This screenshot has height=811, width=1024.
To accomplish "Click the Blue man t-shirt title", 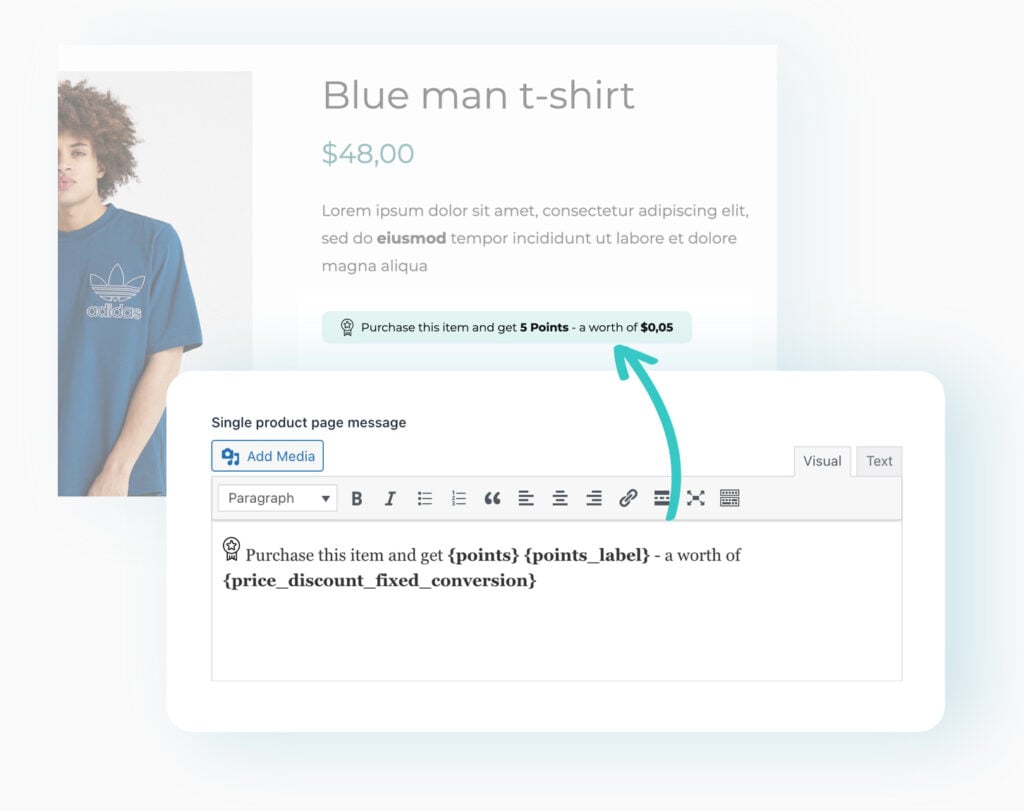I will 478,95.
